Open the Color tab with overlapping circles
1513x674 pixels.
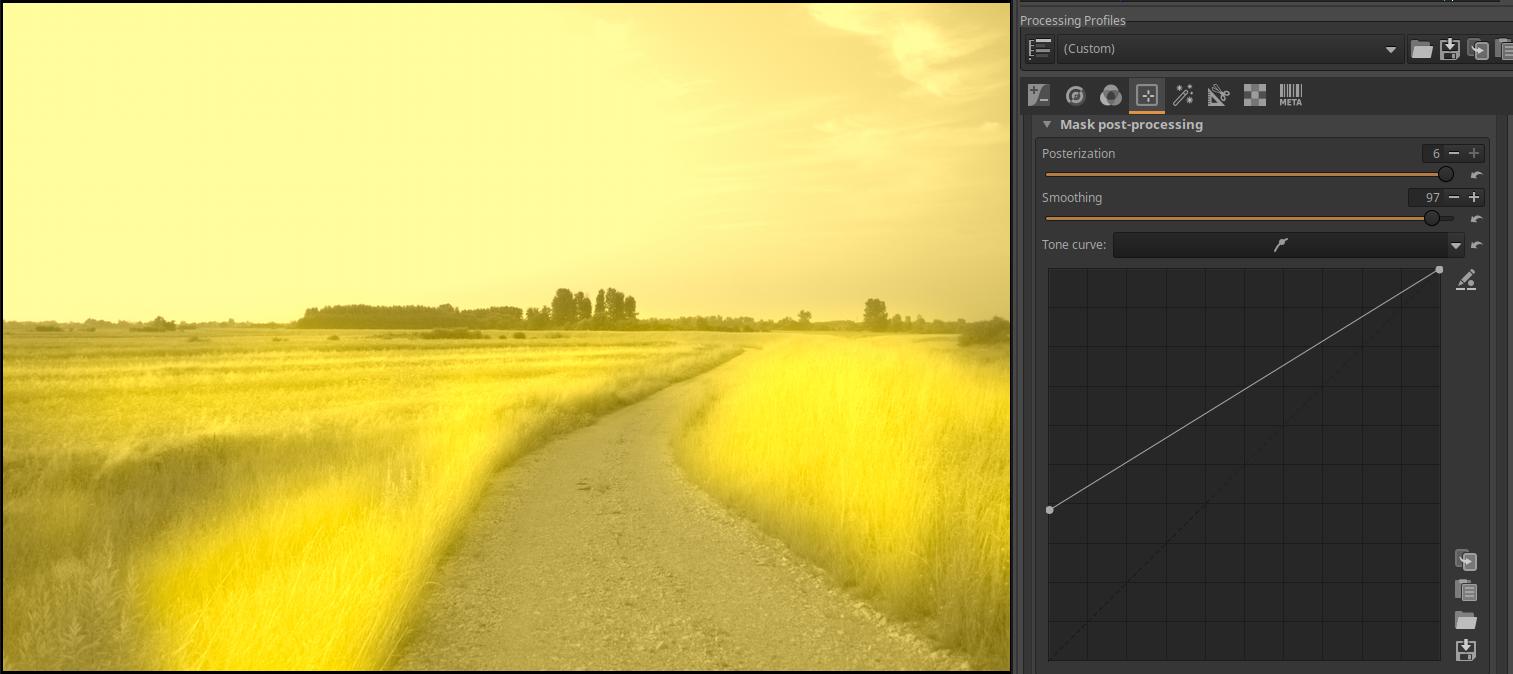tap(1110, 96)
